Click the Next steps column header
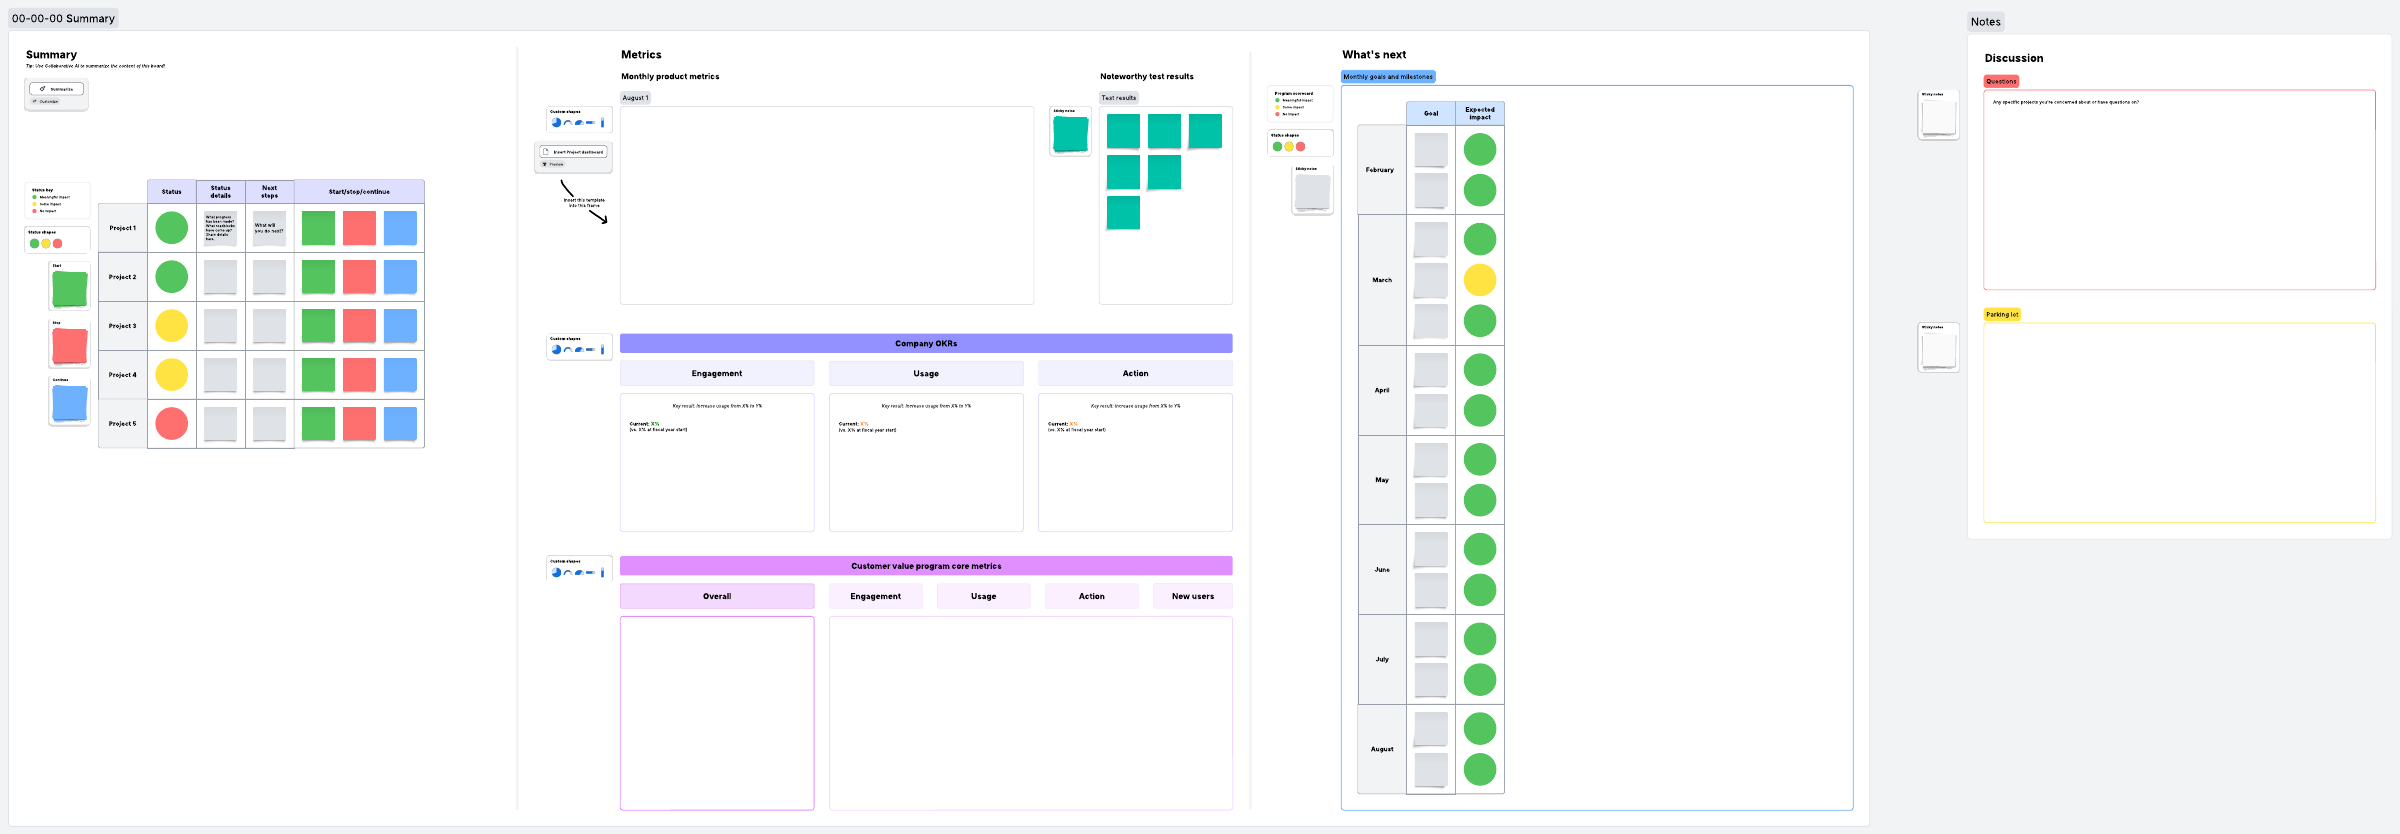2400x834 pixels. (270, 192)
